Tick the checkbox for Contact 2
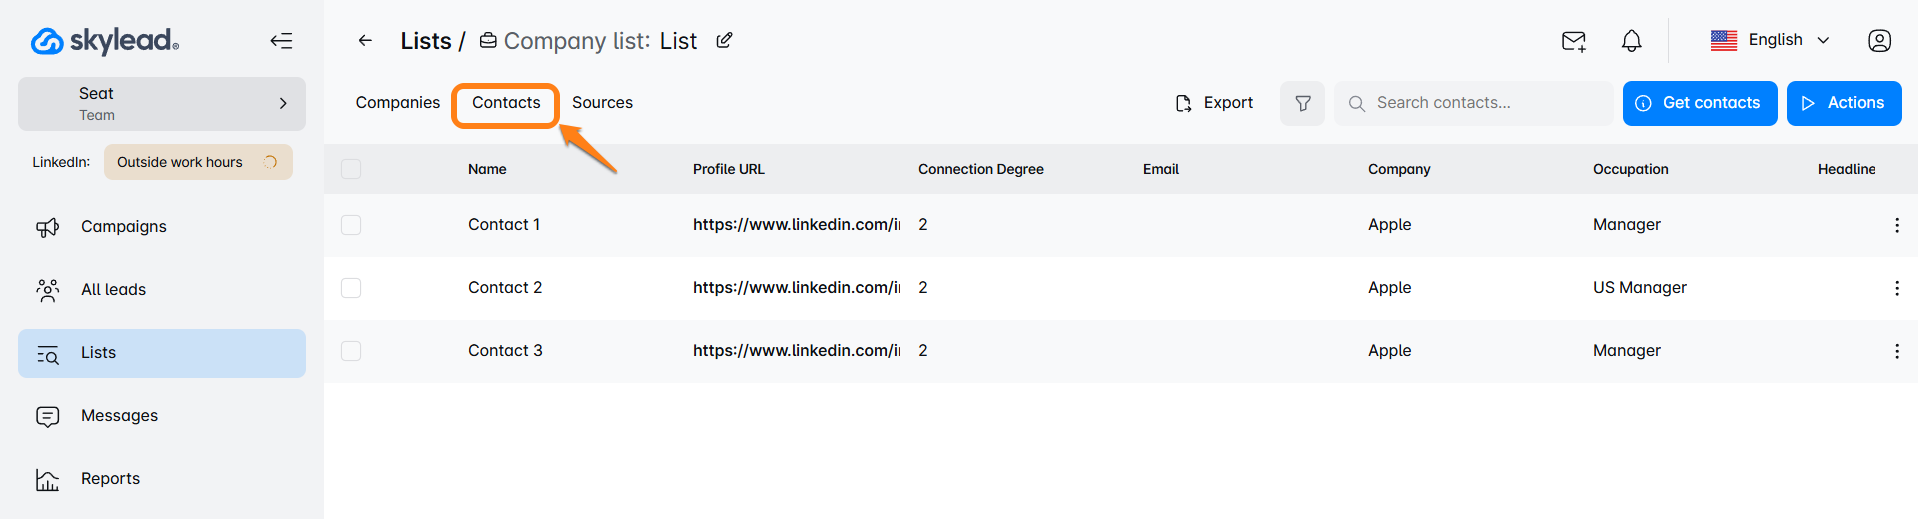Image resolution: width=1918 pixels, height=519 pixels. (351, 289)
